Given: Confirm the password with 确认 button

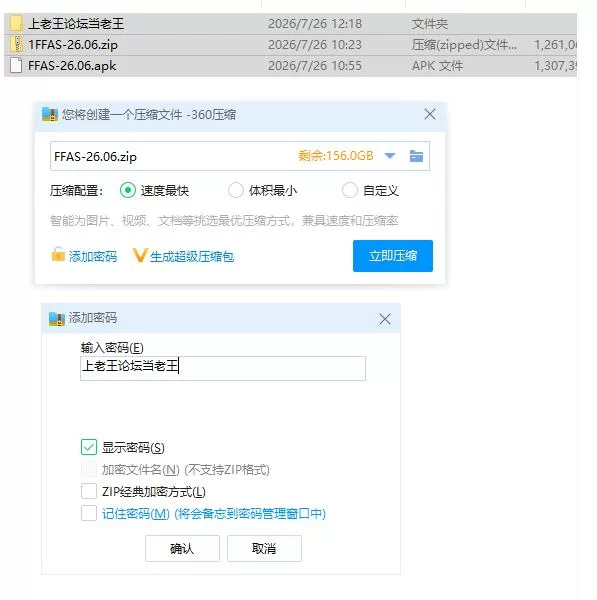Looking at the screenshot, I should click(x=182, y=548).
